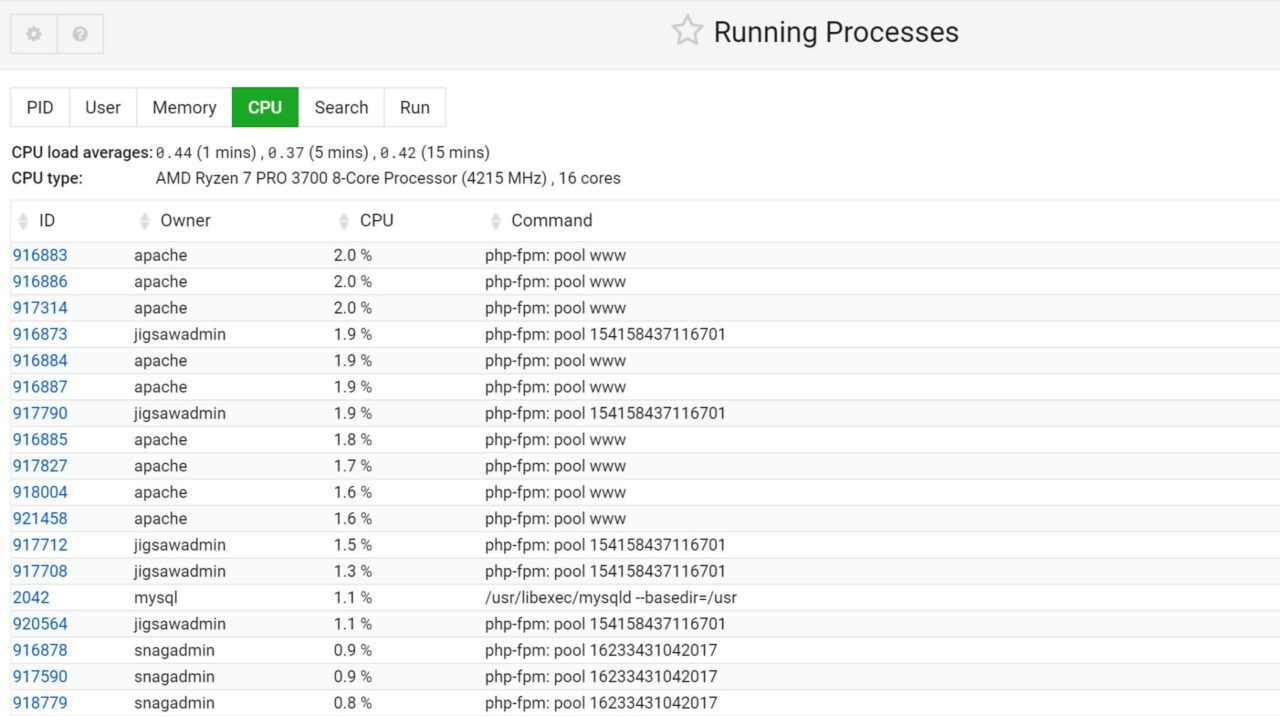
Task: Open the Search tab
Action: (x=341, y=107)
